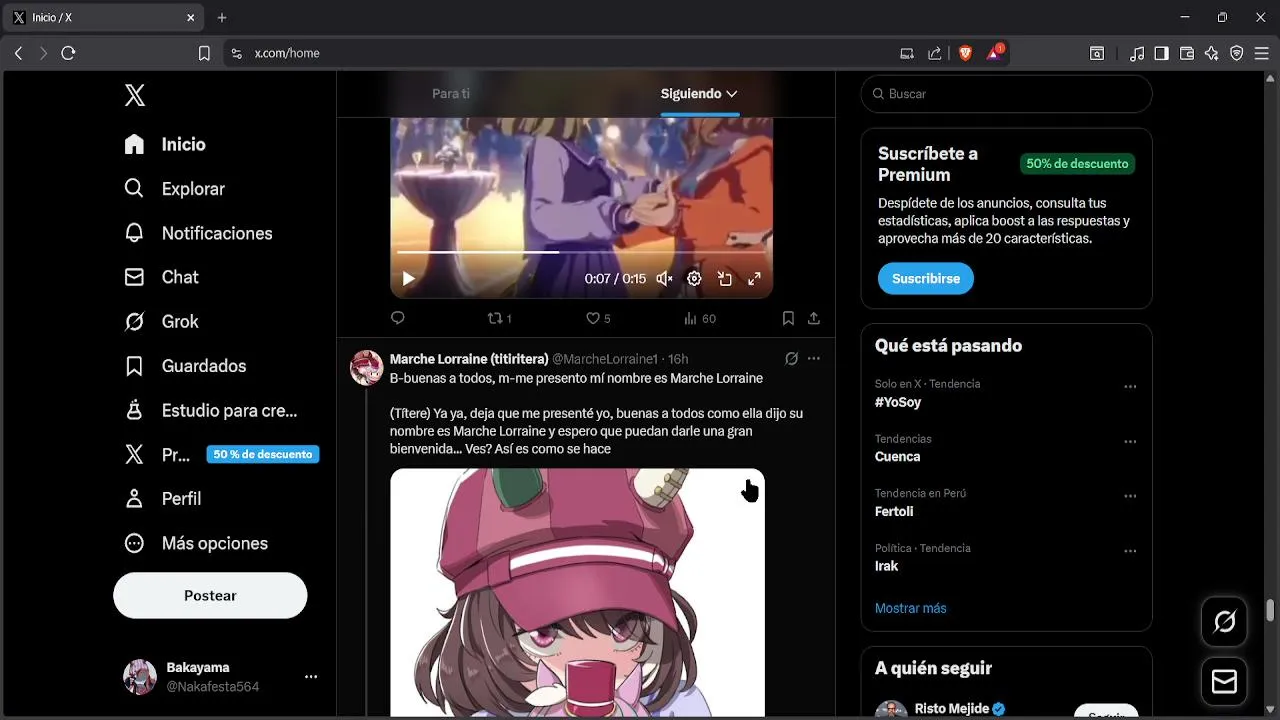Share this page icon in address bar
Image resolution: width=1280 pixels, height=720 pixels.
tap(935, 53)
